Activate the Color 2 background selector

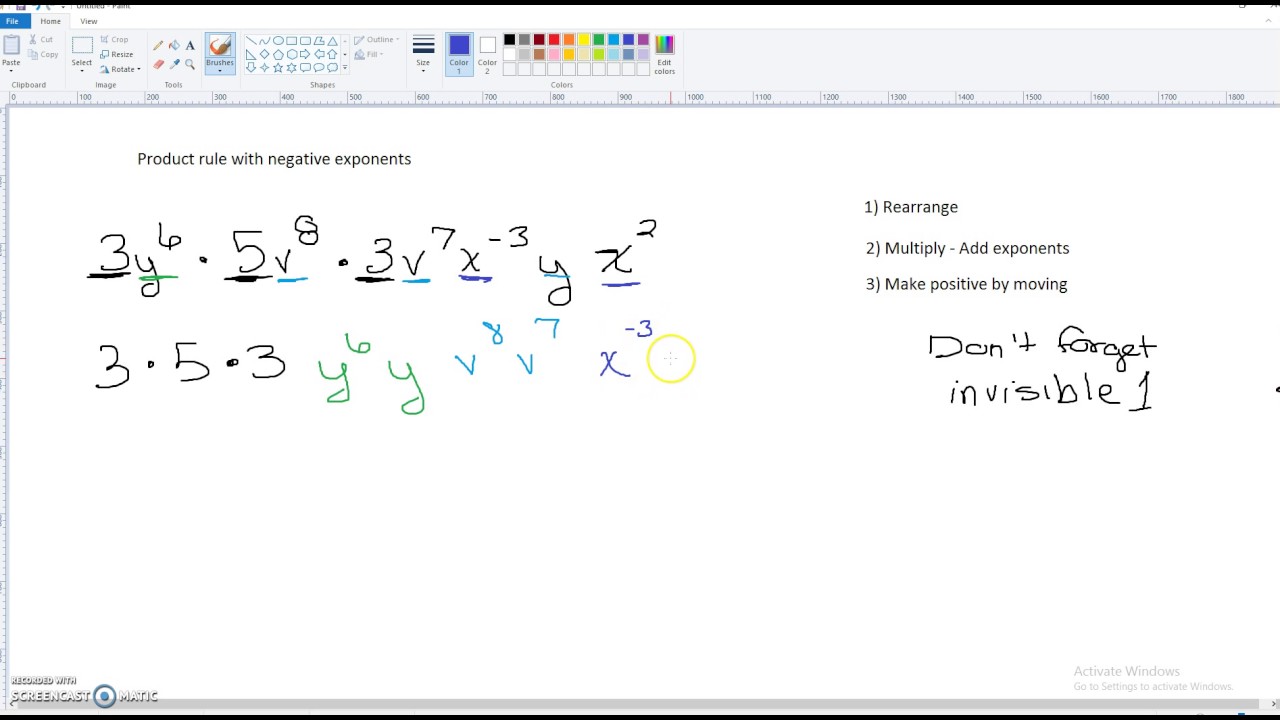pyautogui.click(x=487, y=54)
